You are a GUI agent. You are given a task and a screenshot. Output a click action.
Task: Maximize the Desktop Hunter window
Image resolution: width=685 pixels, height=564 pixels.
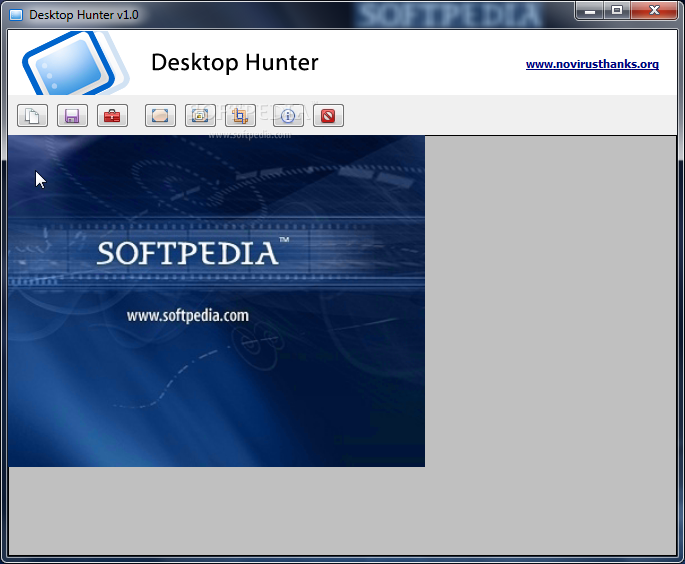617,10
